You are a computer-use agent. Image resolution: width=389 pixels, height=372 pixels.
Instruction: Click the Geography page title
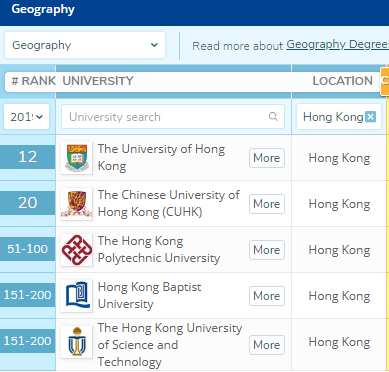point(43,9)
